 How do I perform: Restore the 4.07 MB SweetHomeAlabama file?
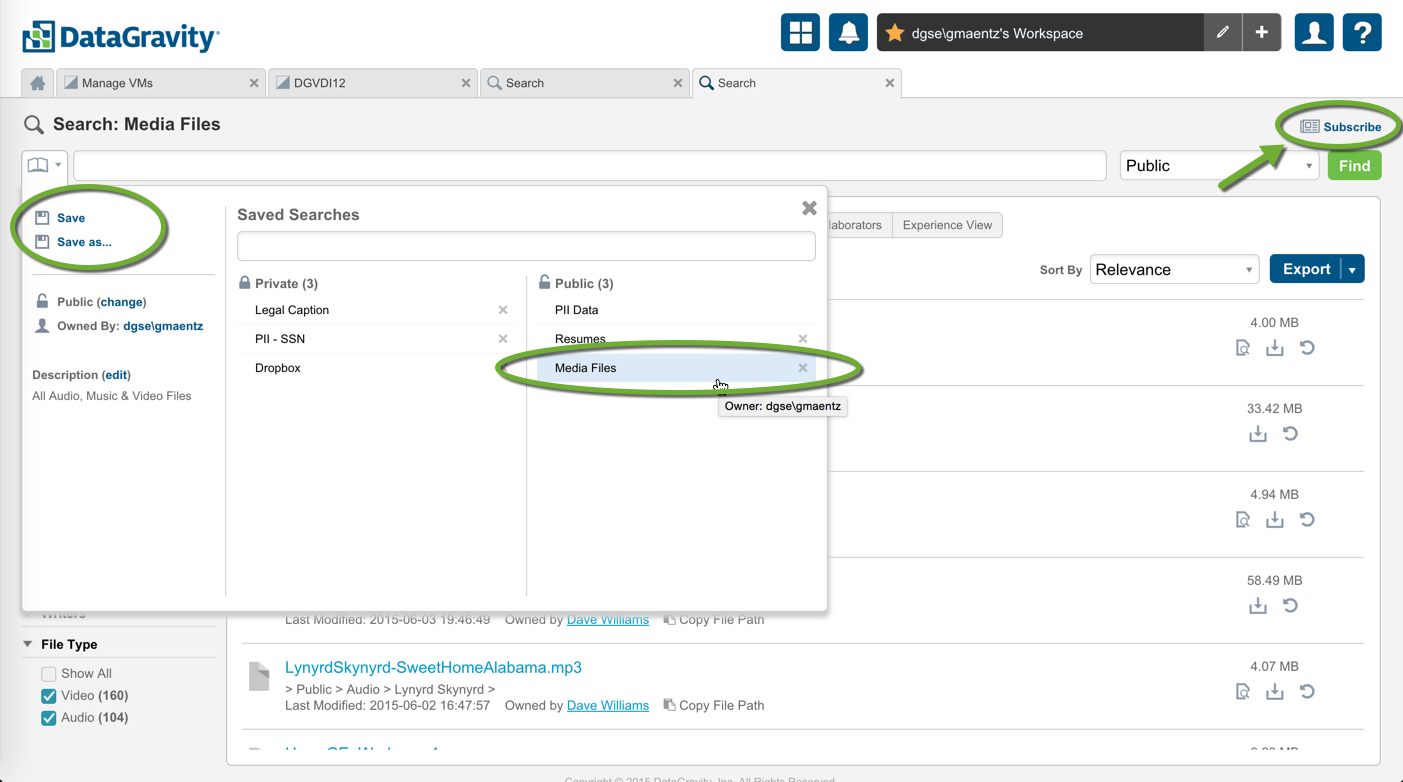point(1306,692)
